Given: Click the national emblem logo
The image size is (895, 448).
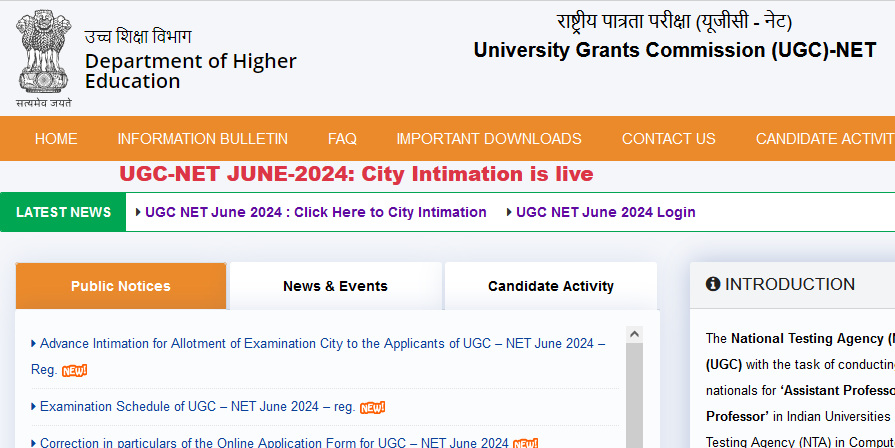Looking at the screenshot, I should point(44,59).
